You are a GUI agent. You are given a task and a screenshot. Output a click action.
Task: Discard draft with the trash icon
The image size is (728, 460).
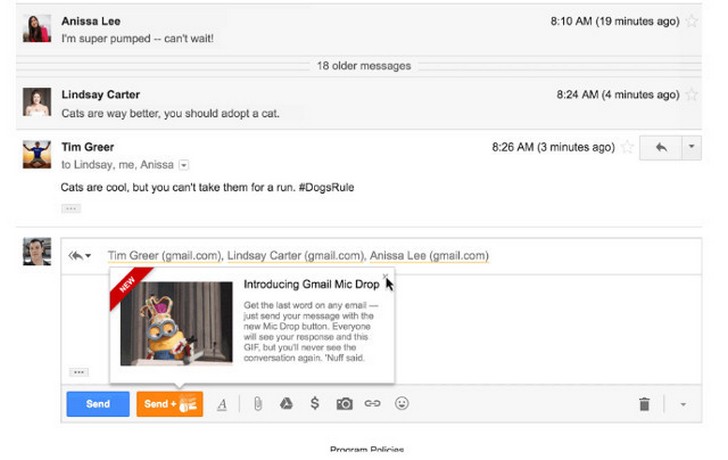pos(644,404)
